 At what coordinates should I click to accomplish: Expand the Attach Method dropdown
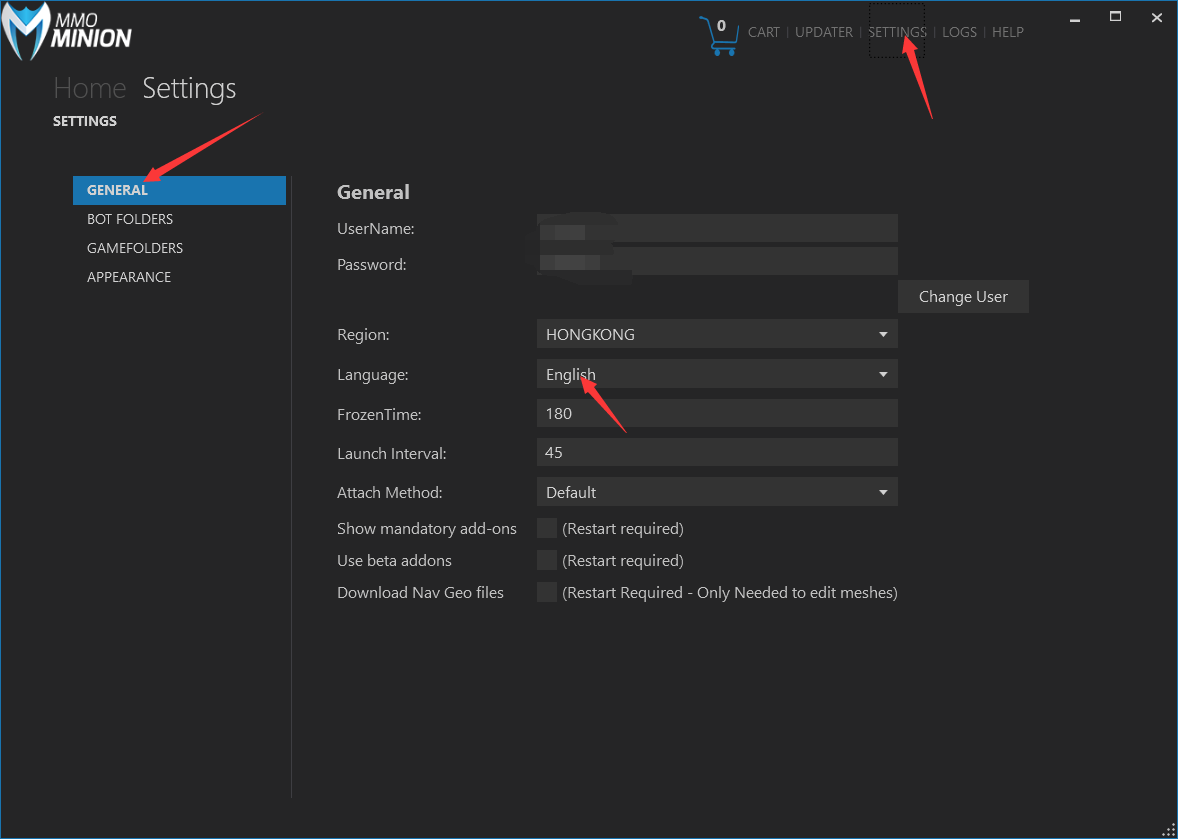[x=716, y=492]
